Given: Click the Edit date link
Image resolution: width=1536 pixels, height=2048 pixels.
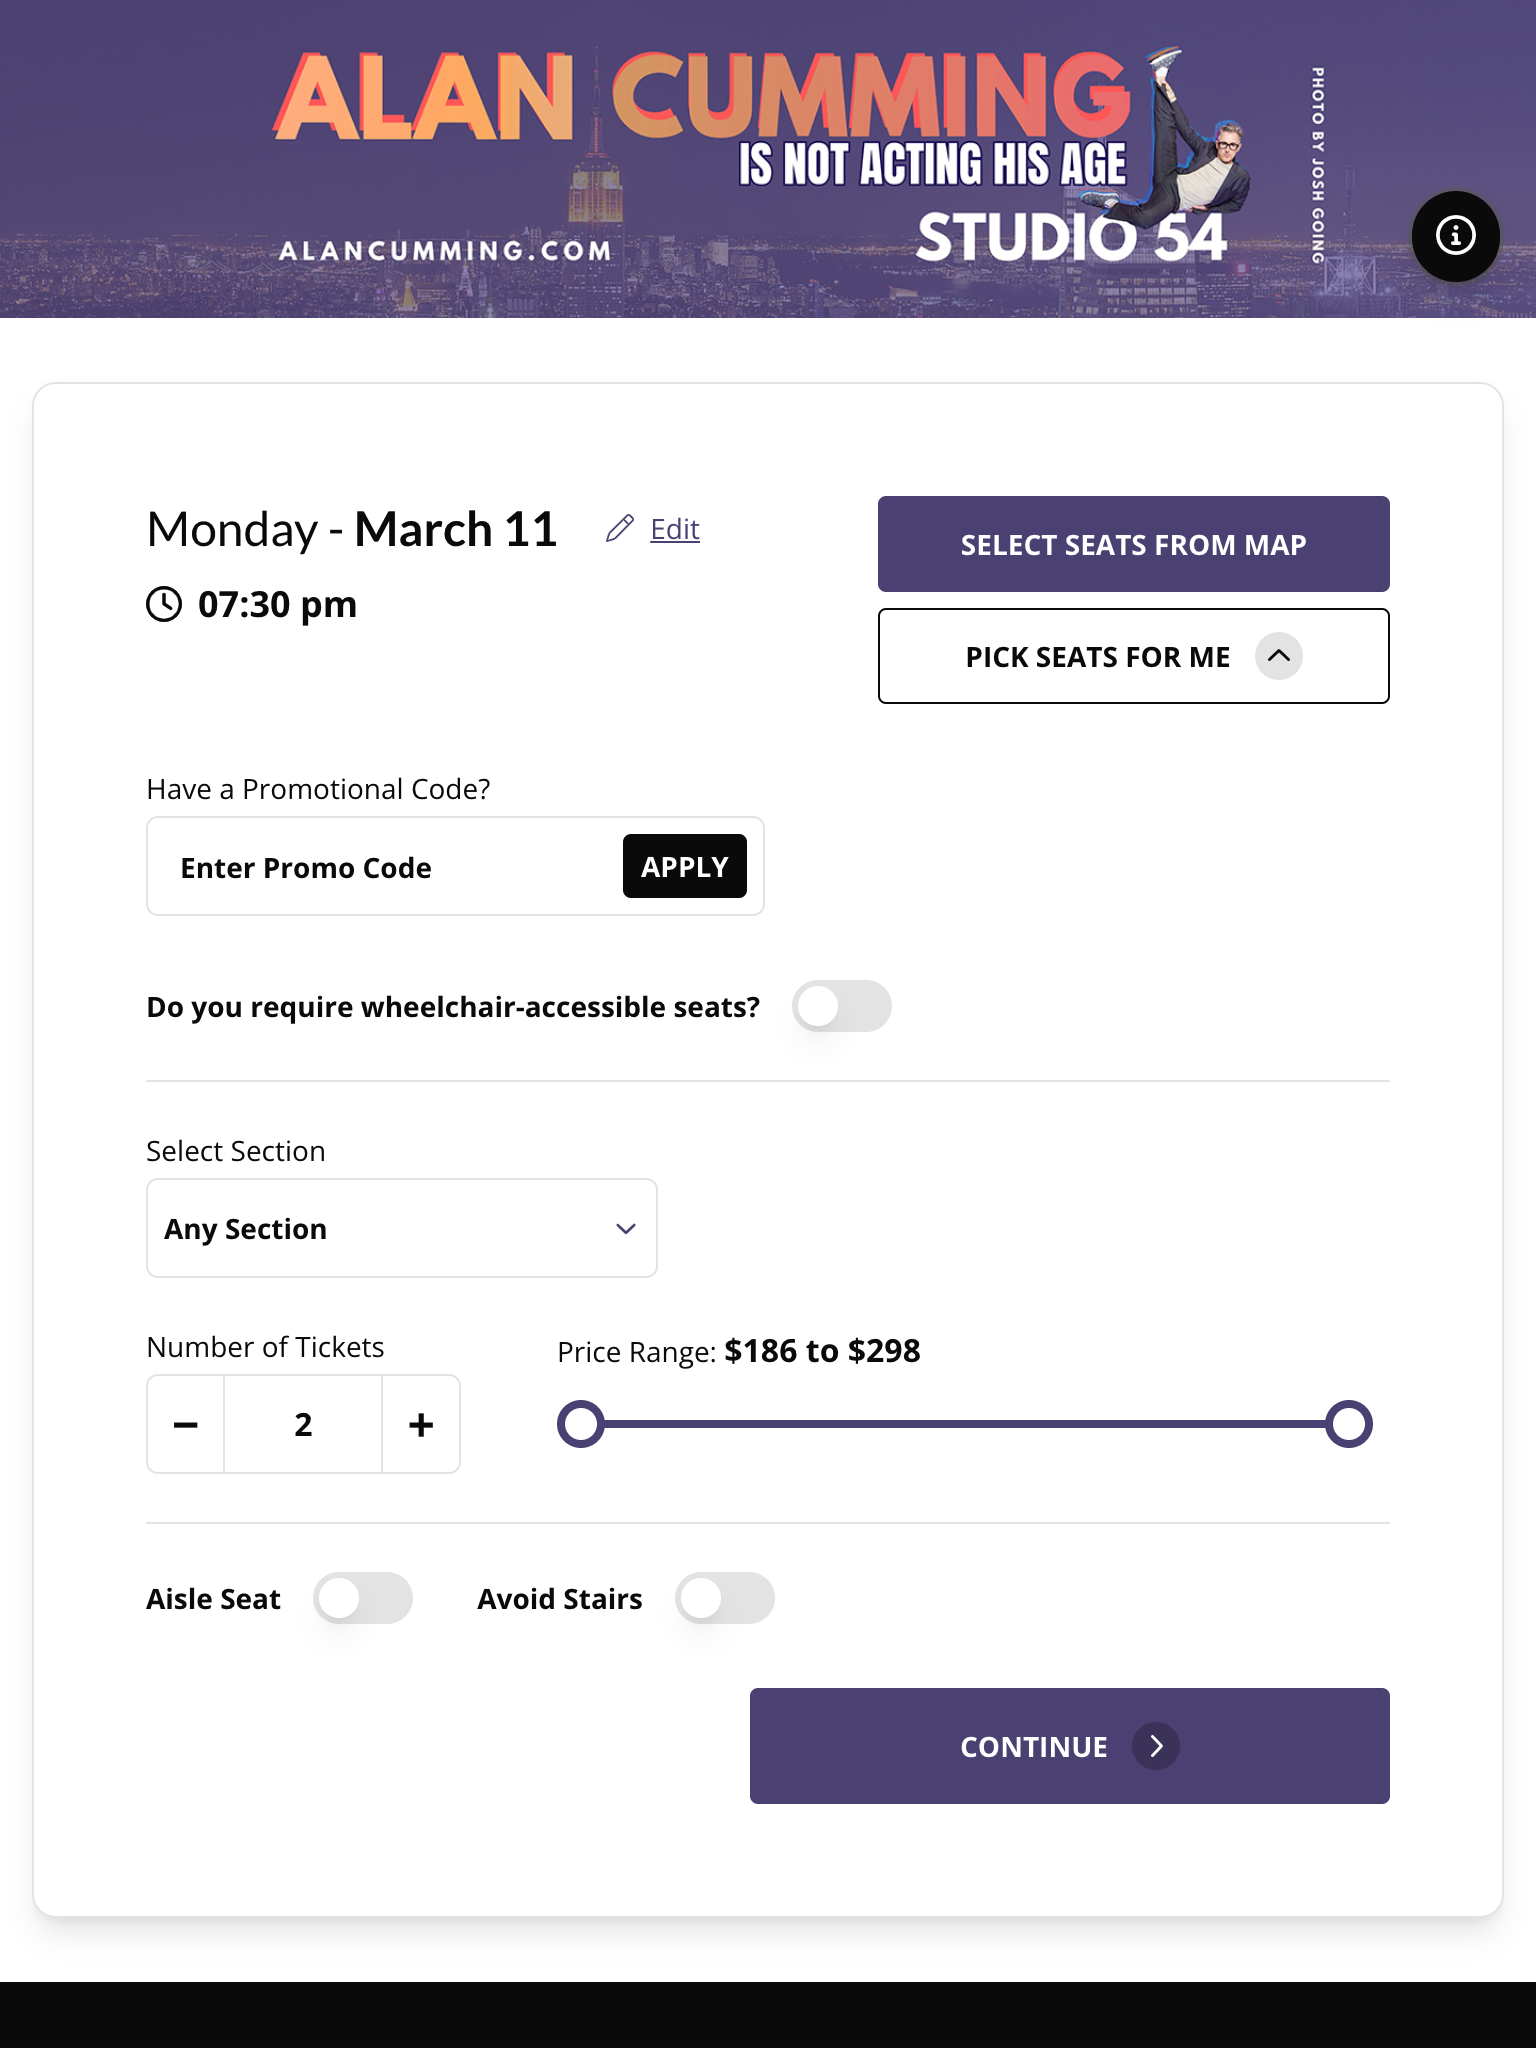Looking at the screenshot, I should (x=675, y=529).
